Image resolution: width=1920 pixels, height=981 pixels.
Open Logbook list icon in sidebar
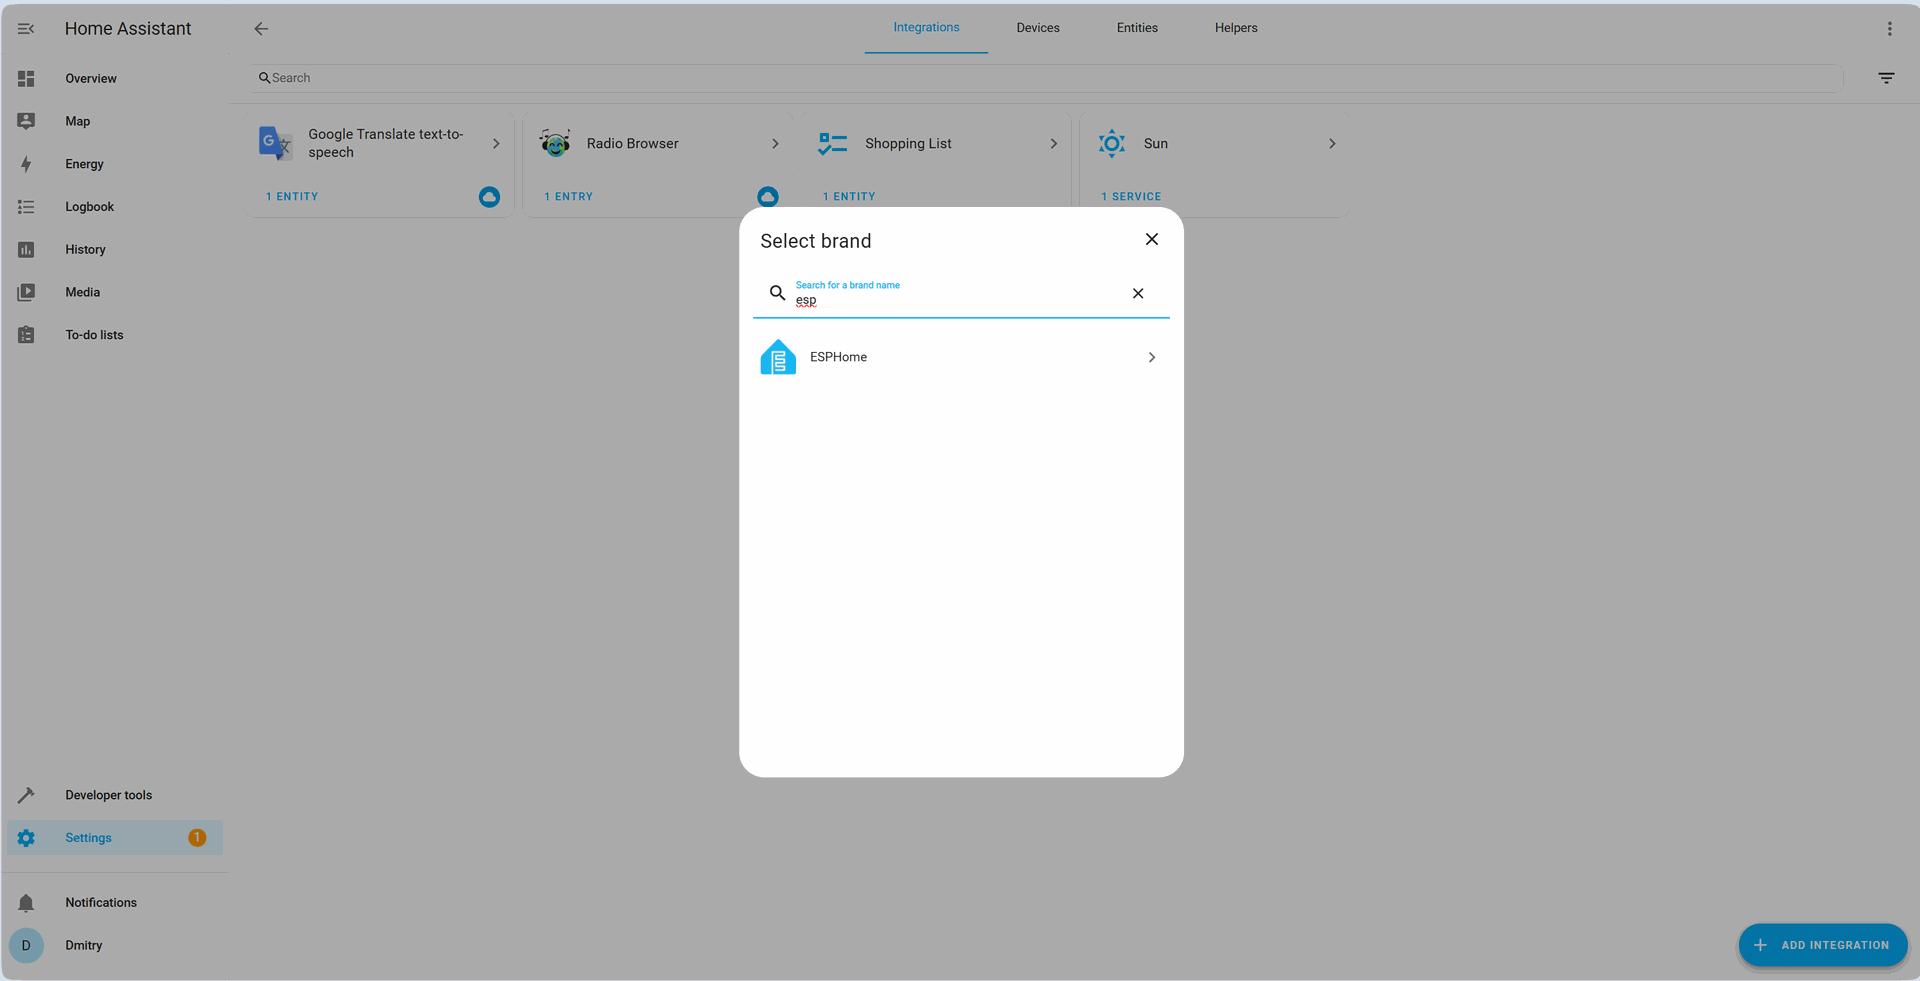click(26, 207)
